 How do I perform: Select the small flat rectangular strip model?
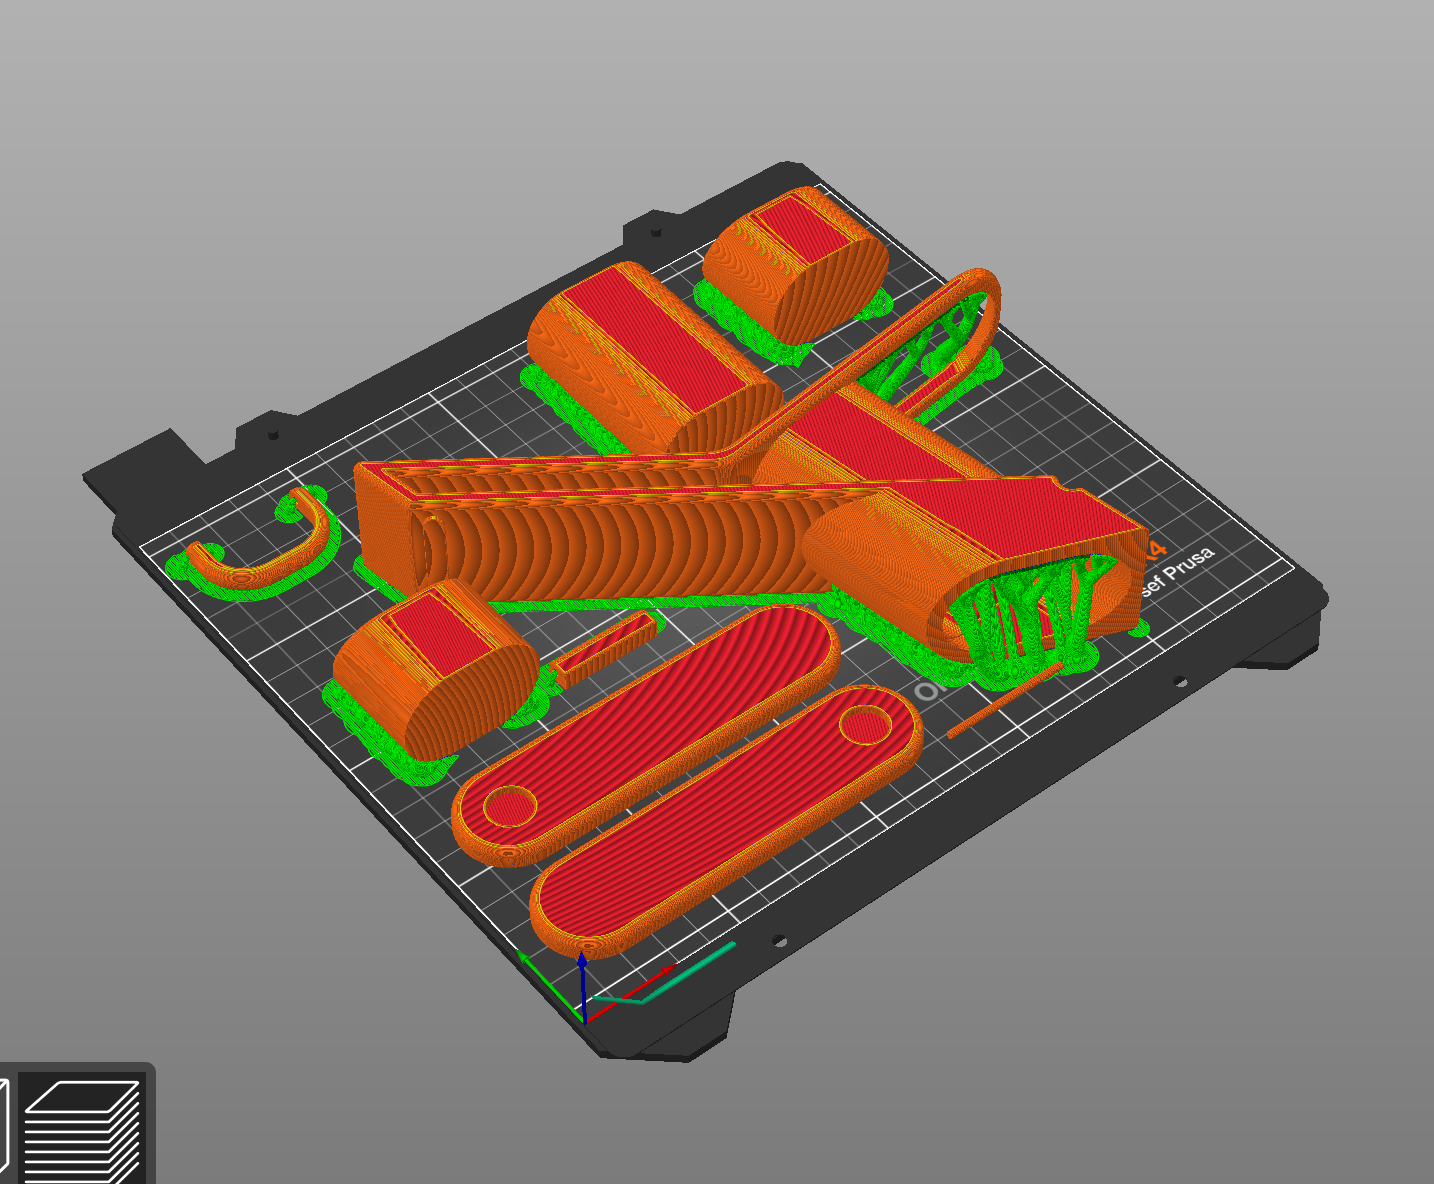[603, 650]
